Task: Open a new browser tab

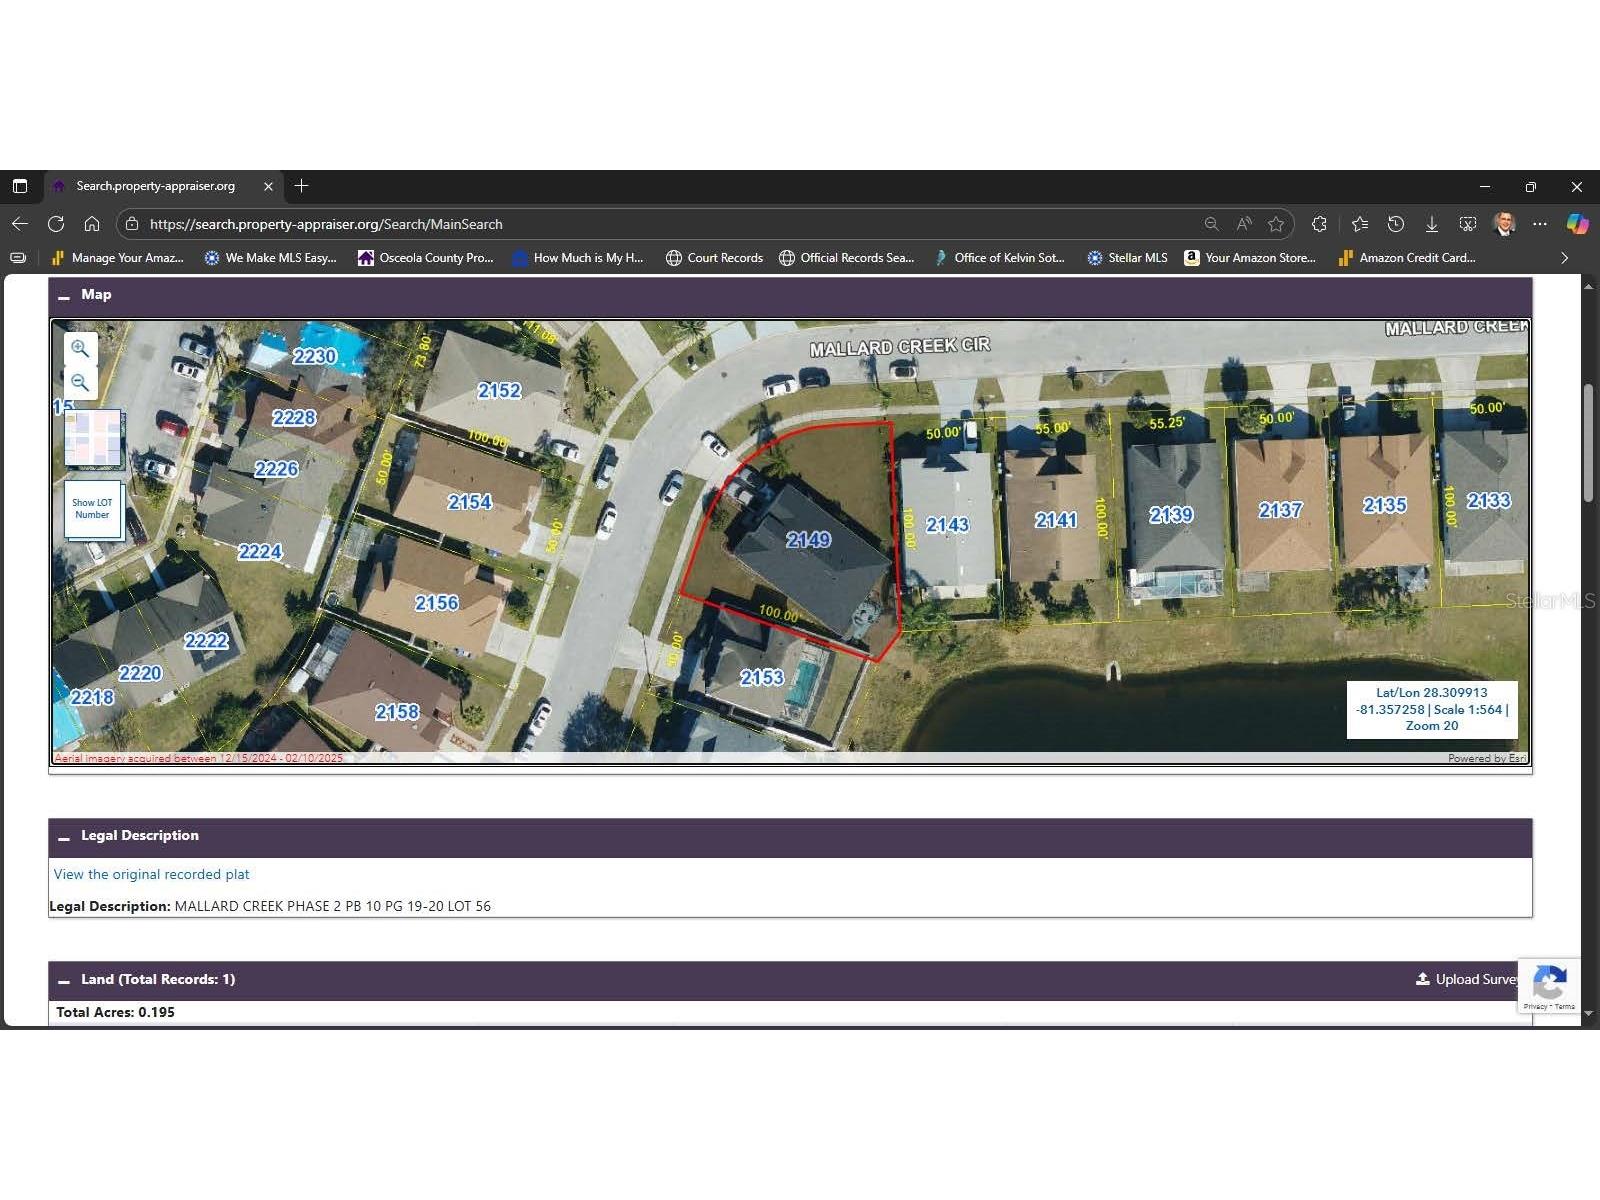Action: click(x=301, y=186)
